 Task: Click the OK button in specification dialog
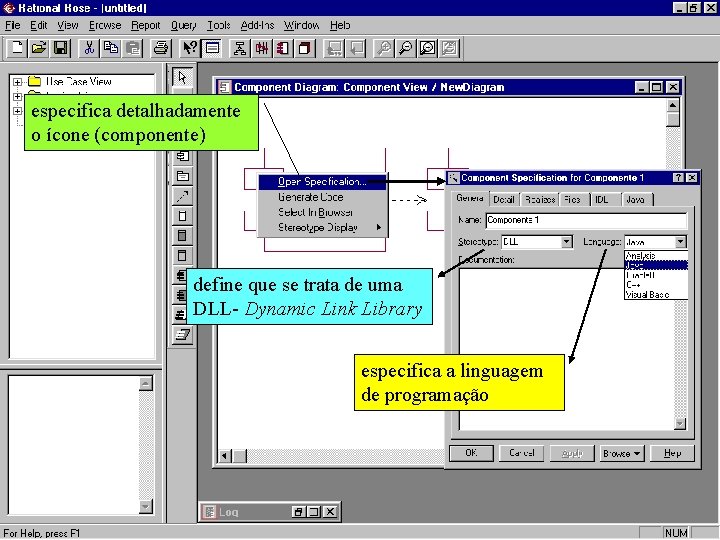tap(471, 453)
